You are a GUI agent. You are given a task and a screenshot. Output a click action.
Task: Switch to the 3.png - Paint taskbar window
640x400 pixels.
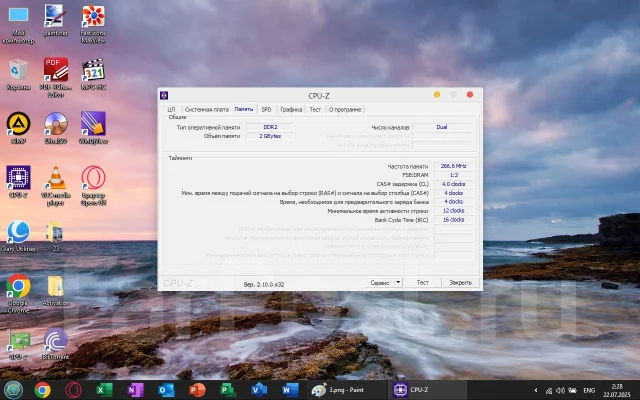tap(345, 390)
